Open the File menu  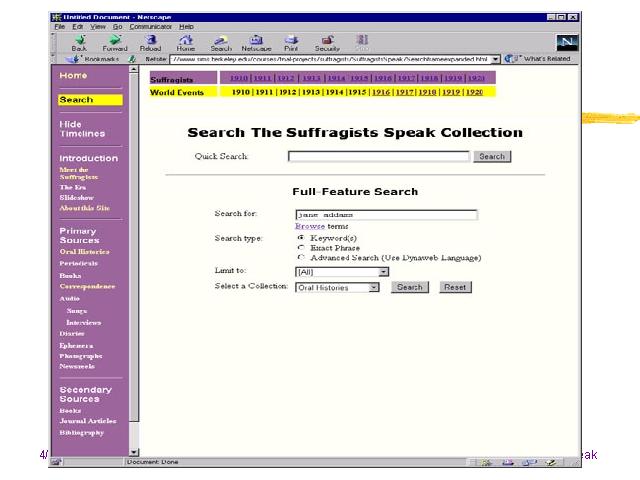point(60,27)
